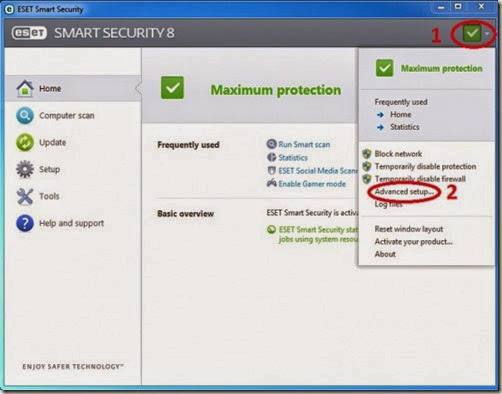Click the Setup gear icon
The width and height of the screenshot is (502, 394).
click(25, 169)
